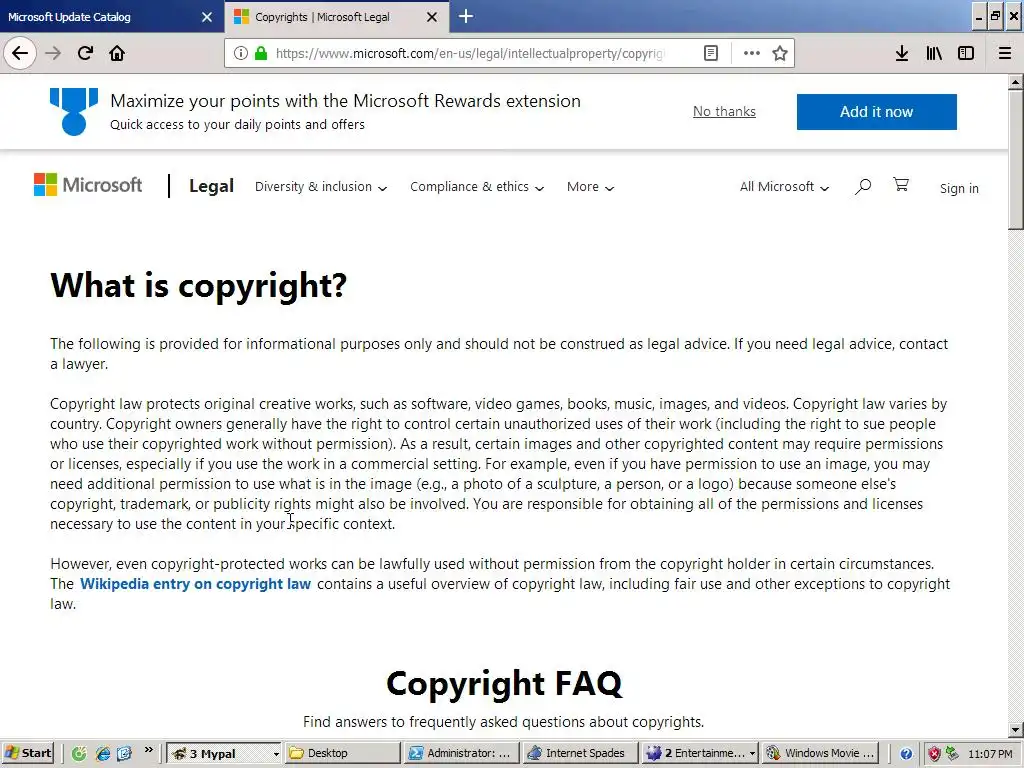This screenshot has height=768, width=1024.
Task: Toggle reader view in the address bar
Action: (x=711, y=53)
